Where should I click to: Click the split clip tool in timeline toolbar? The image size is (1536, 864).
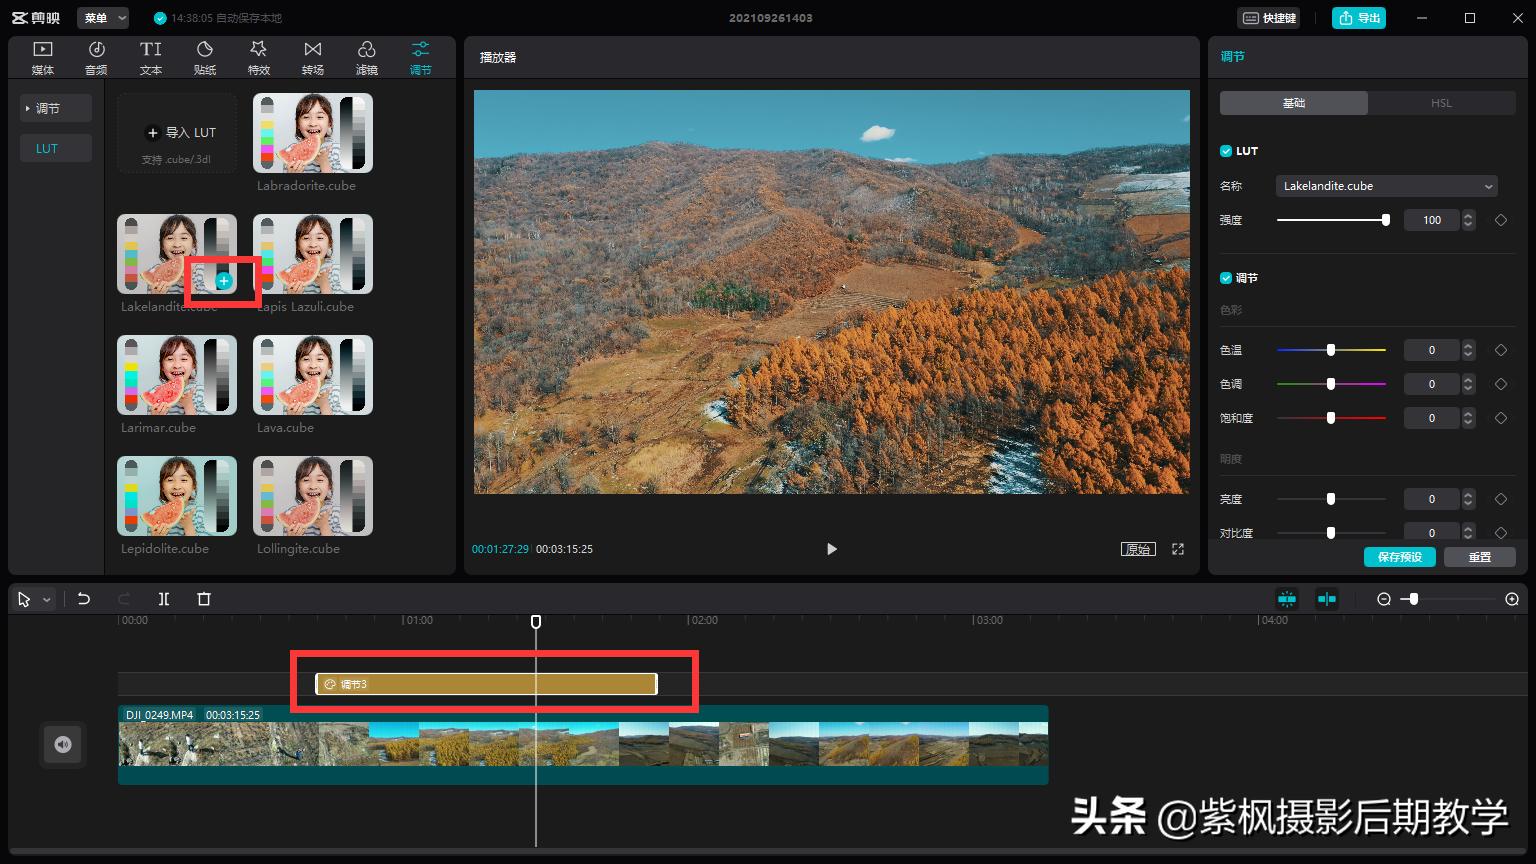tap(164, 599)
